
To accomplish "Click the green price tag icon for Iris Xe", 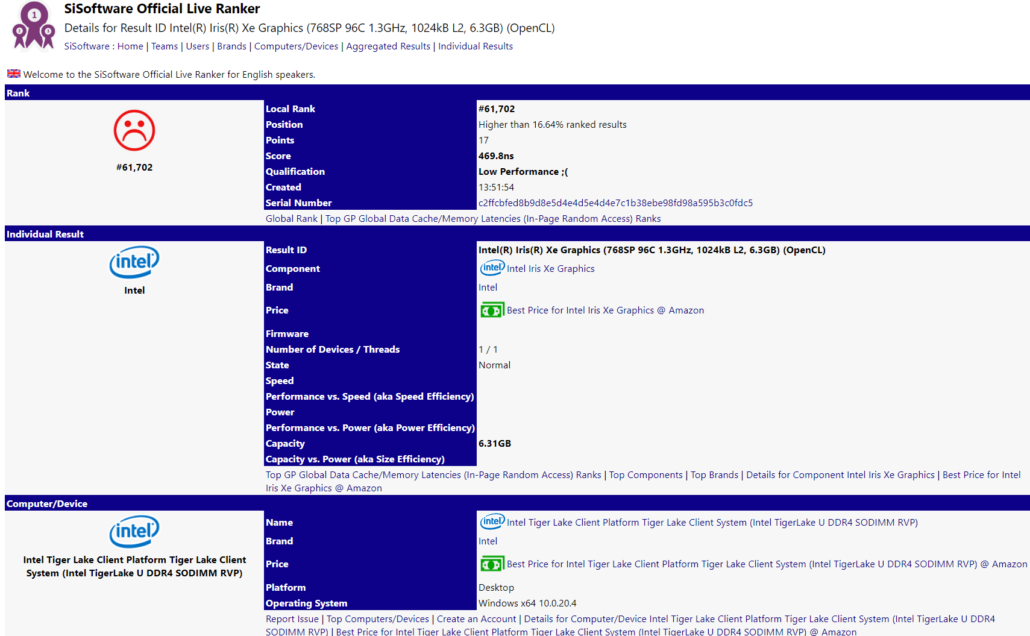I will [x=492, y=310].
